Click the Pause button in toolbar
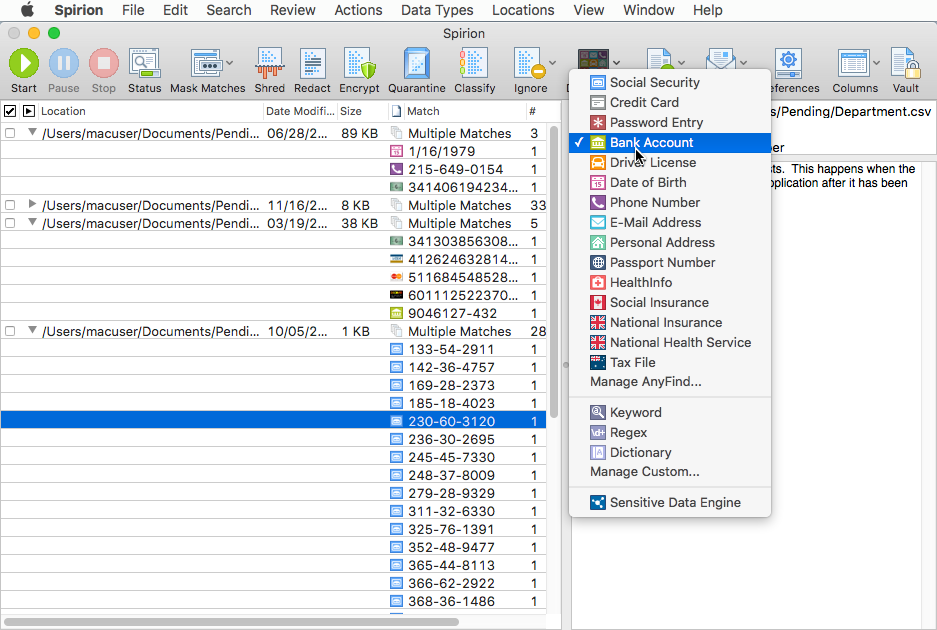 pyautogui.click(x=63, y=63)
